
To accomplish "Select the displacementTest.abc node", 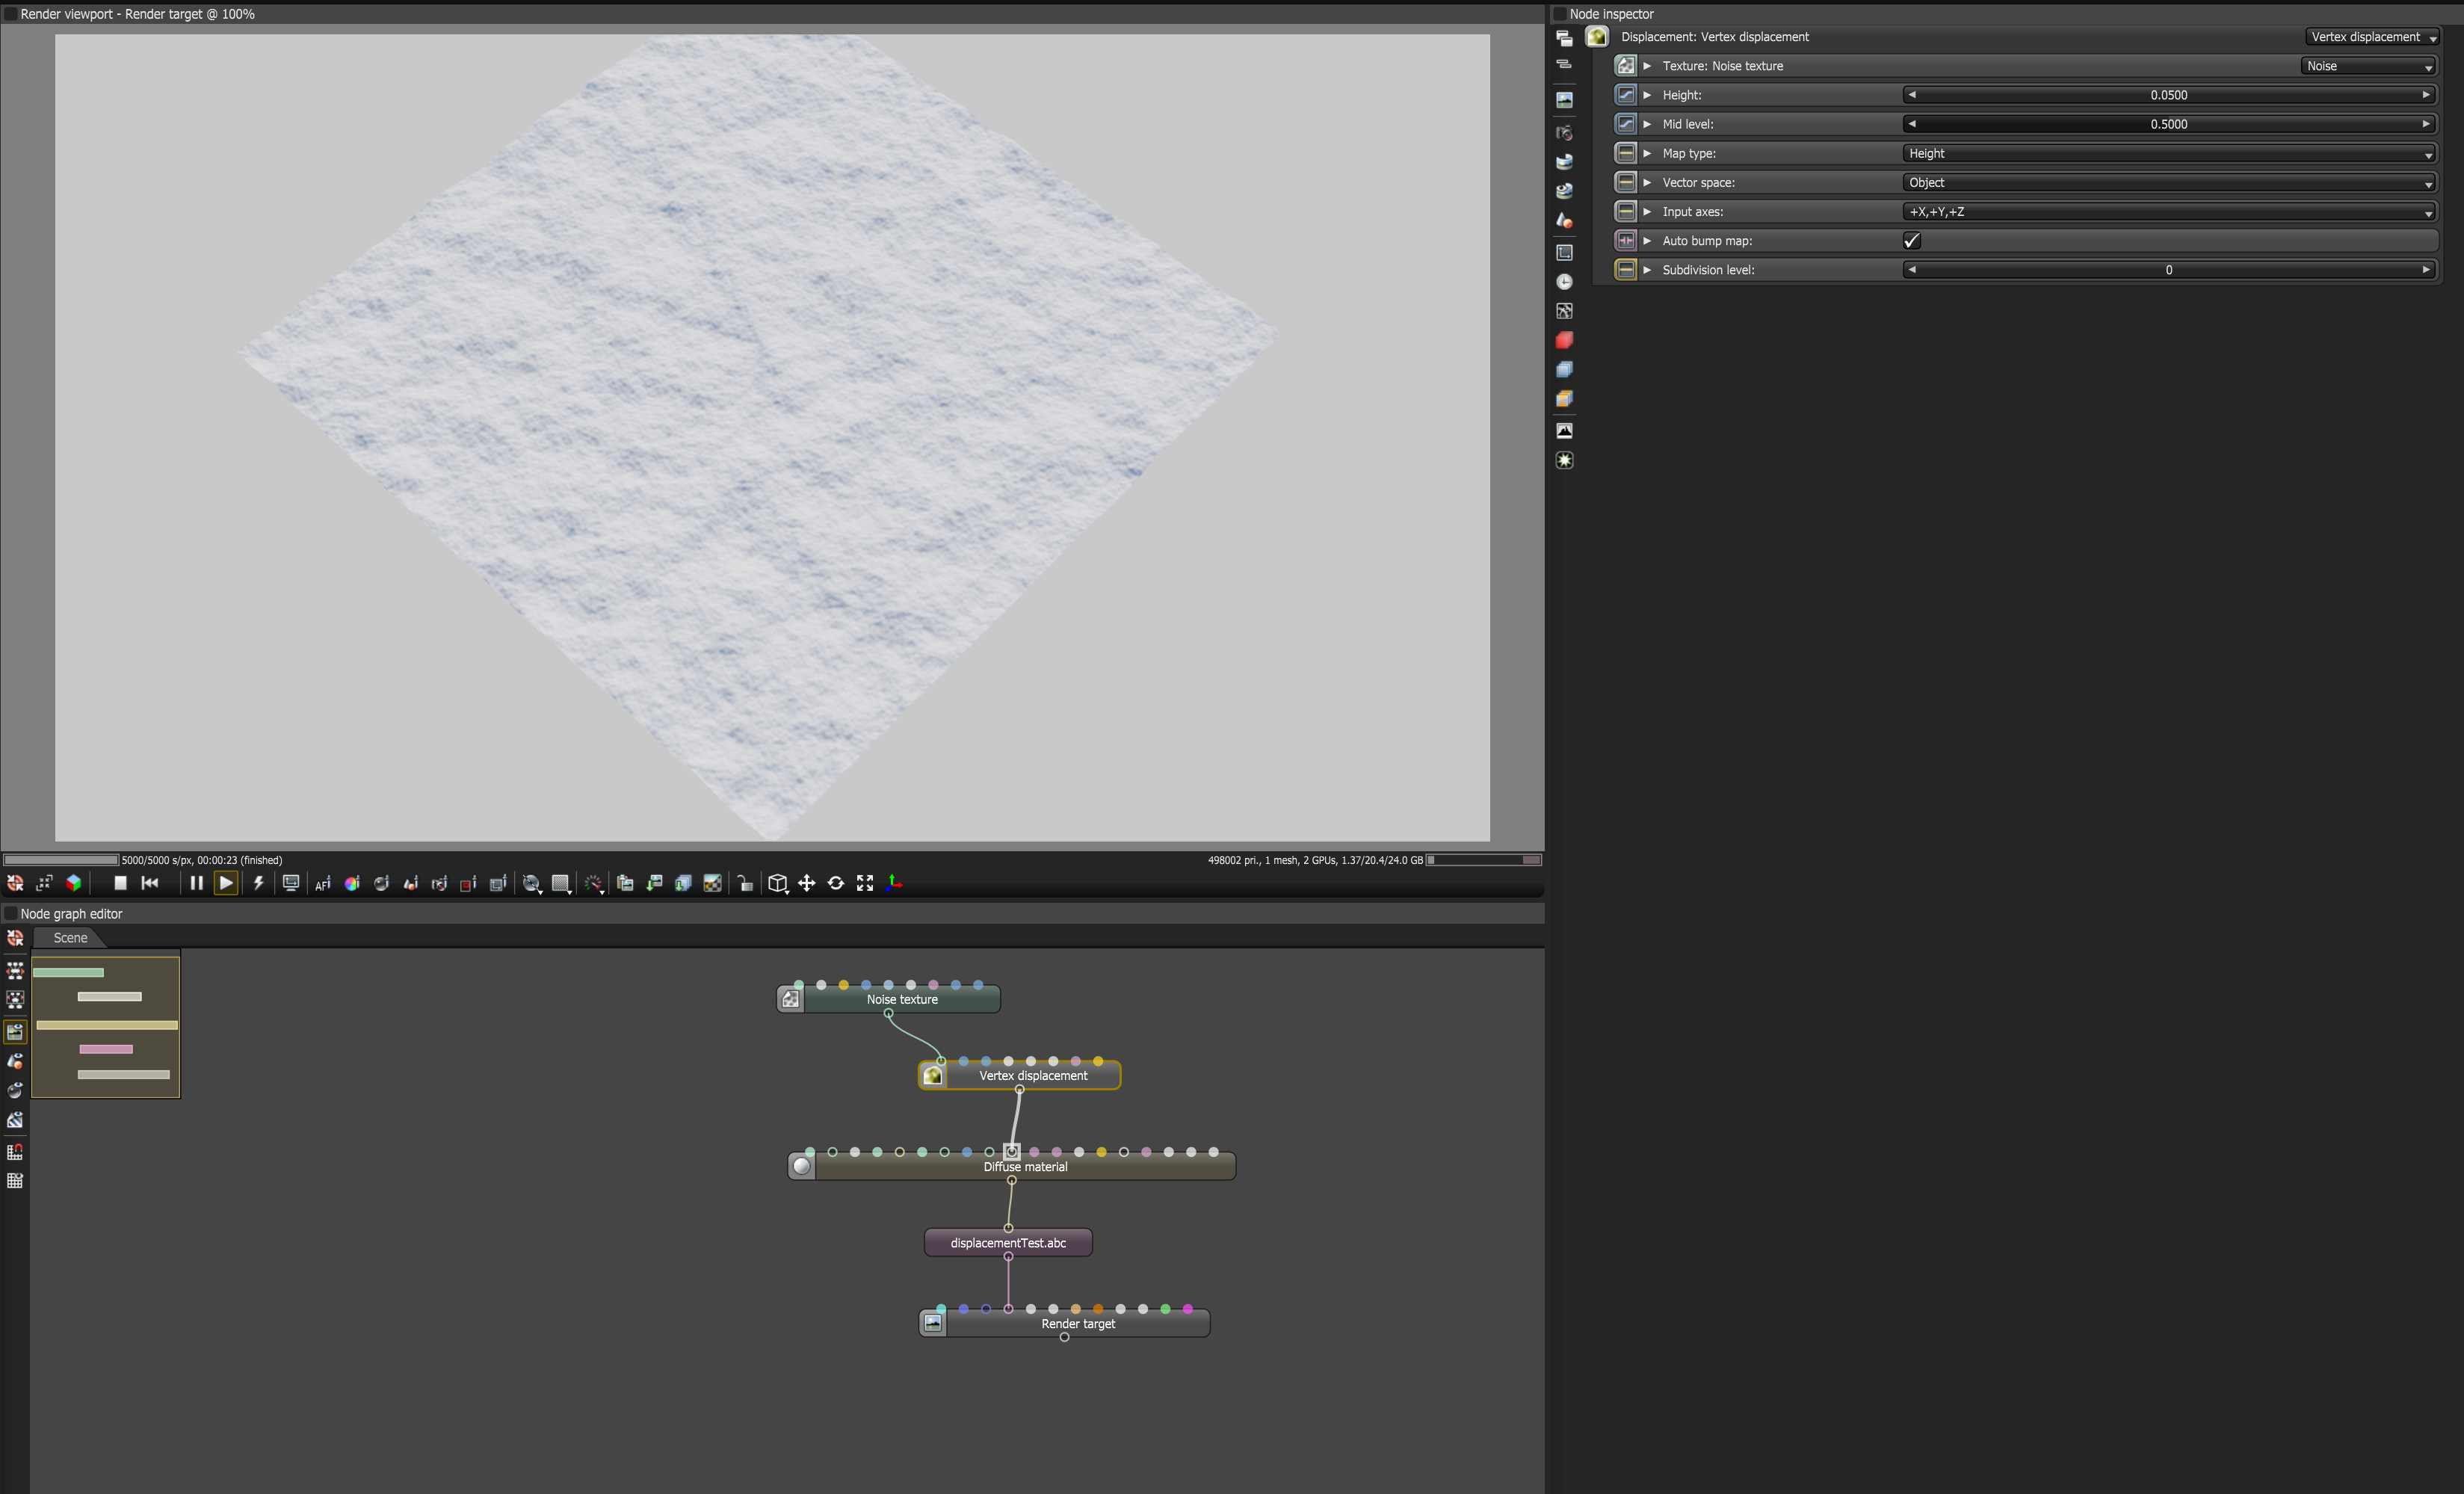I will (1008, 1243).
